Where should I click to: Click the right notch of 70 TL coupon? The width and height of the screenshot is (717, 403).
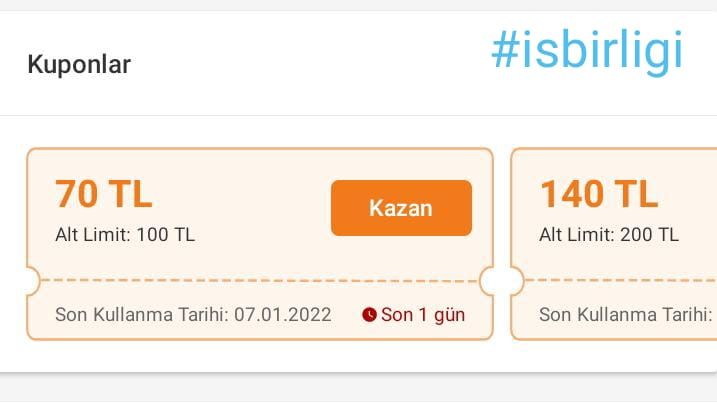491,281
